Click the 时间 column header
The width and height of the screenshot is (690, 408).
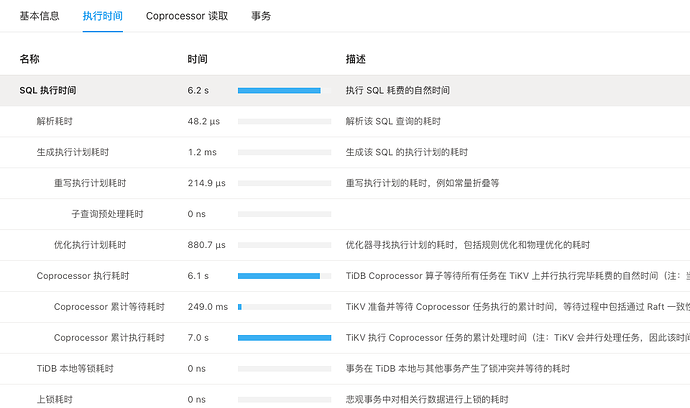[x=197, y=60]
